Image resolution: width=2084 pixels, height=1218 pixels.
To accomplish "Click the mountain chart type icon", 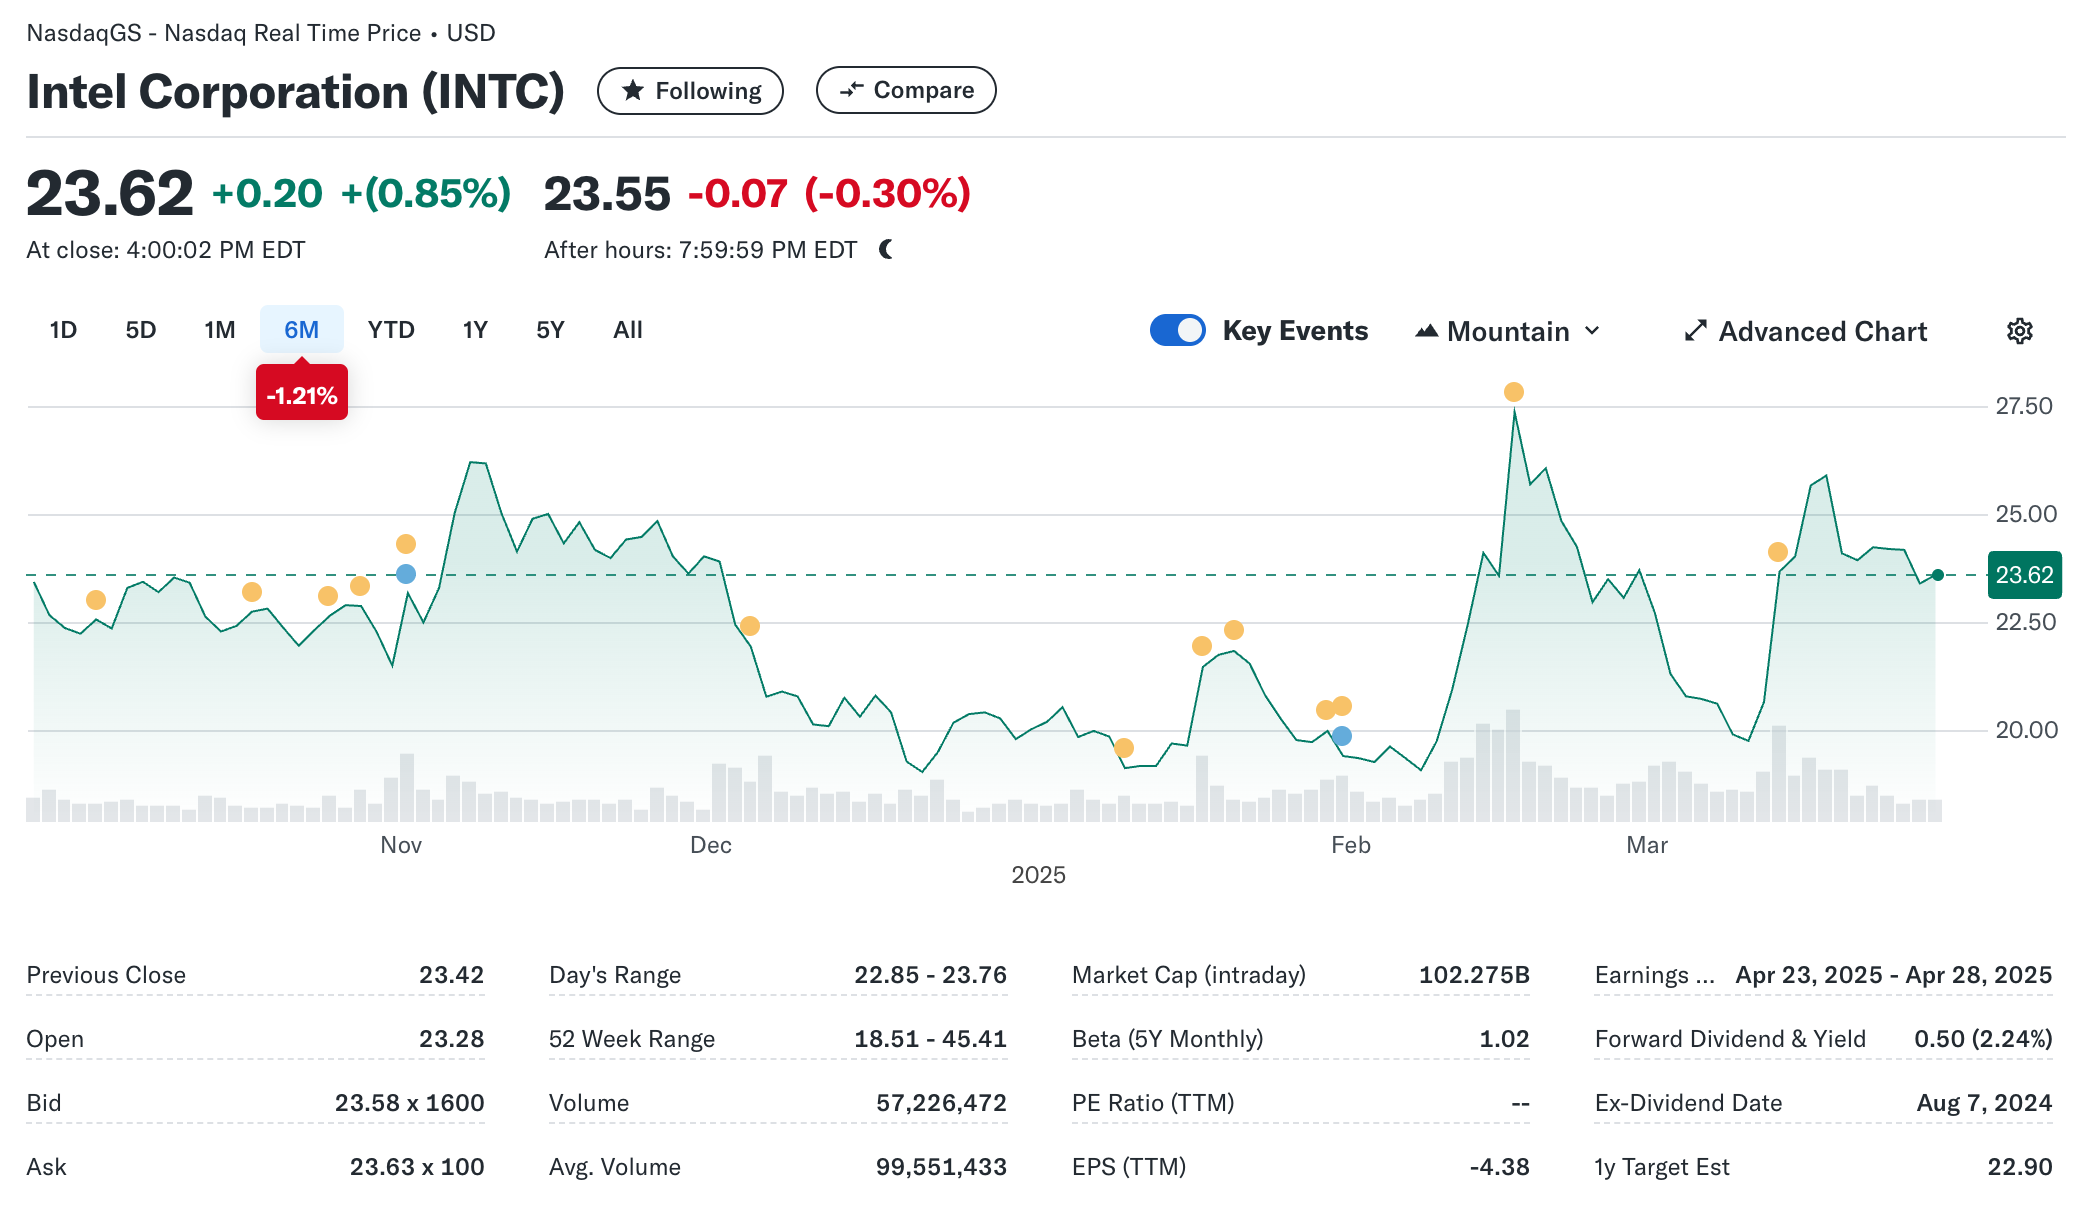I will 1426,331.
